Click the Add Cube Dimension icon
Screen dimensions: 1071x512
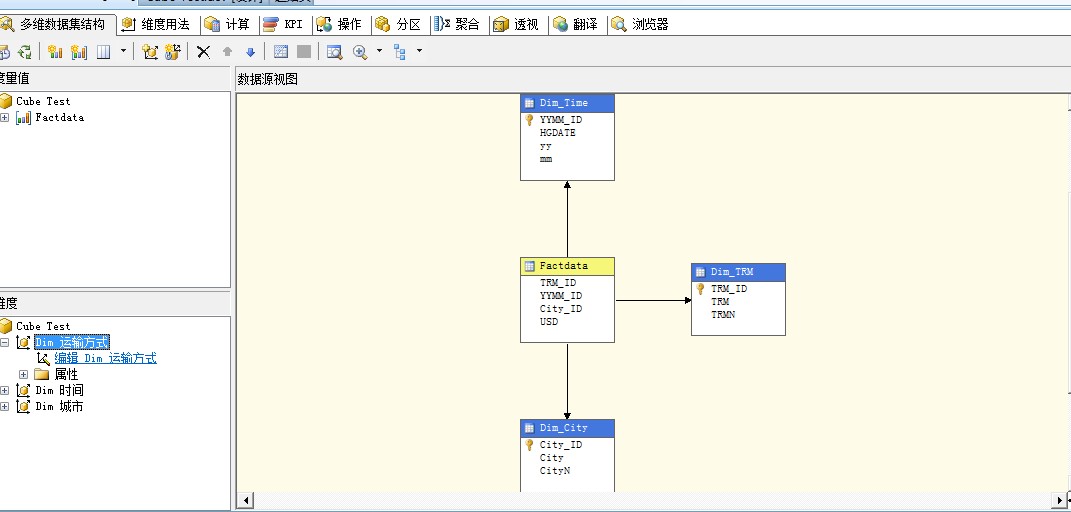150,52
